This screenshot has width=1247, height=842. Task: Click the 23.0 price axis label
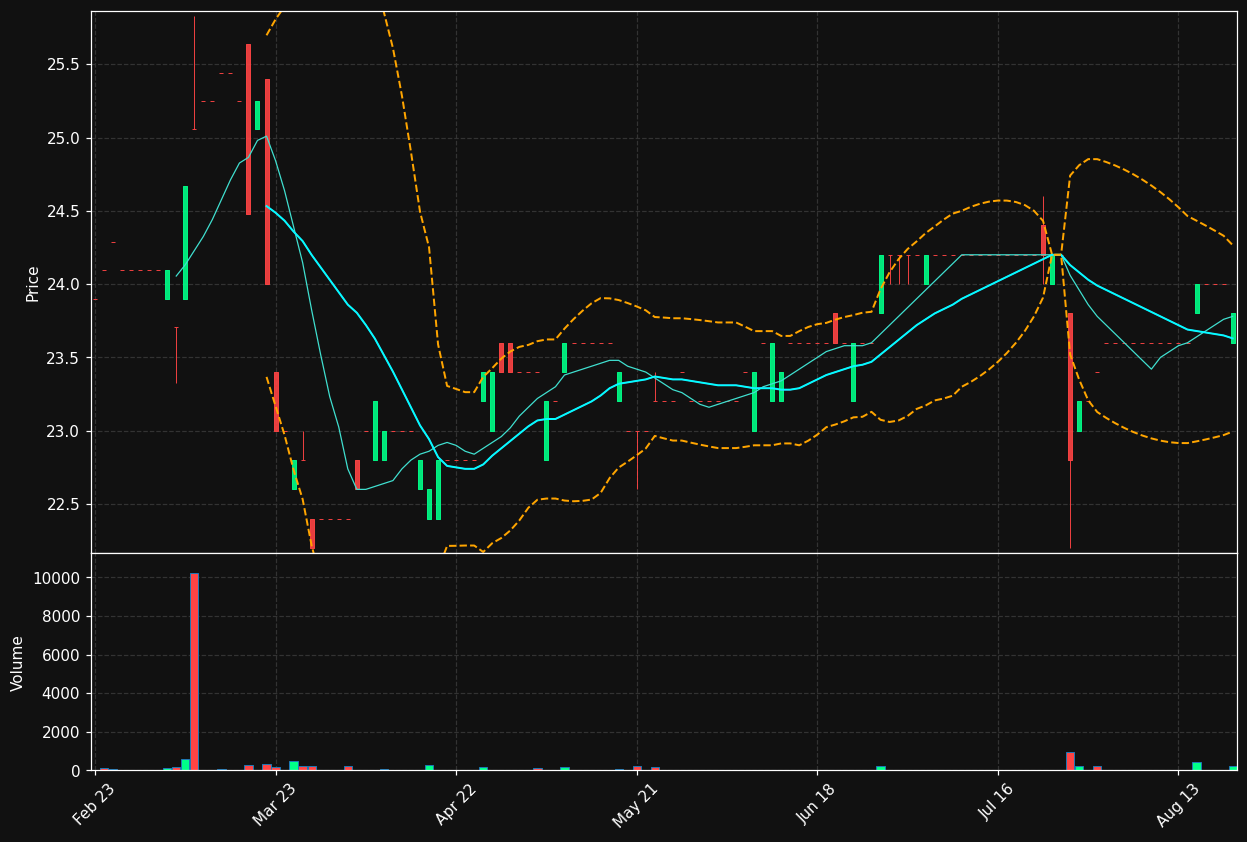63,431
